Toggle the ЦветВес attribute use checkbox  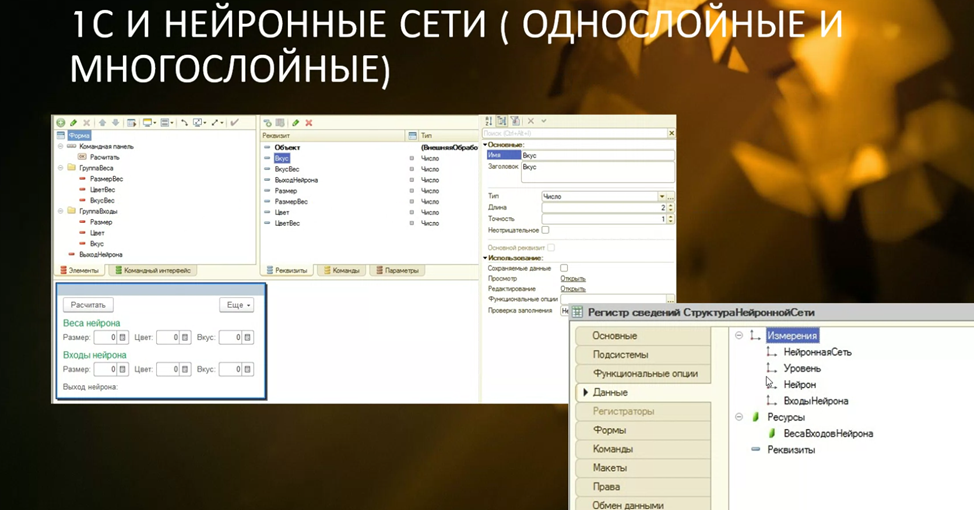(x=412, y=223)
